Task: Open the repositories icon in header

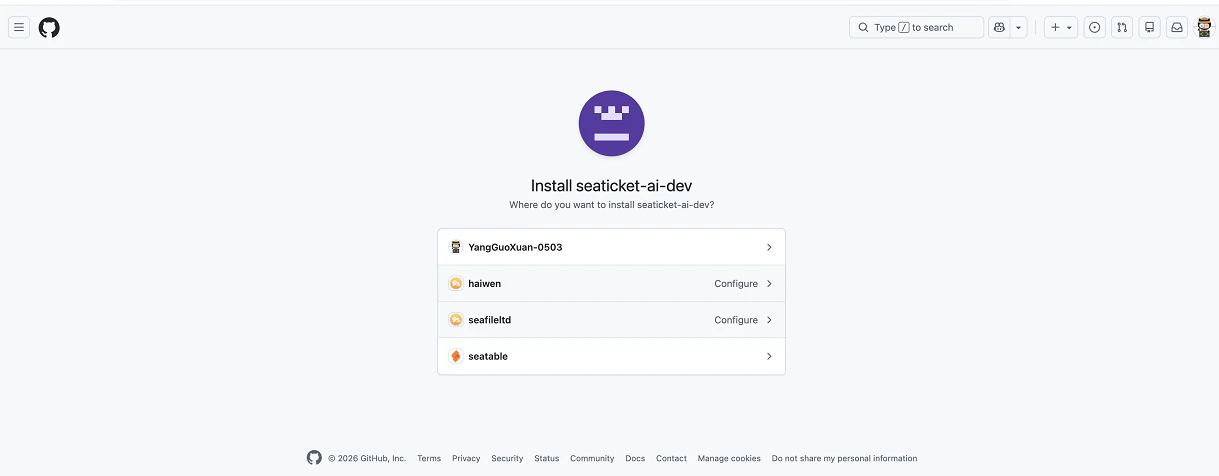Action: [x=1149, y=28]
